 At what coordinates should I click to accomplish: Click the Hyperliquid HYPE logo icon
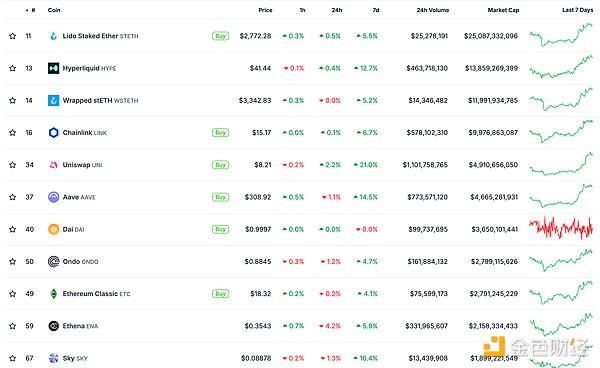tap(54, 68)
